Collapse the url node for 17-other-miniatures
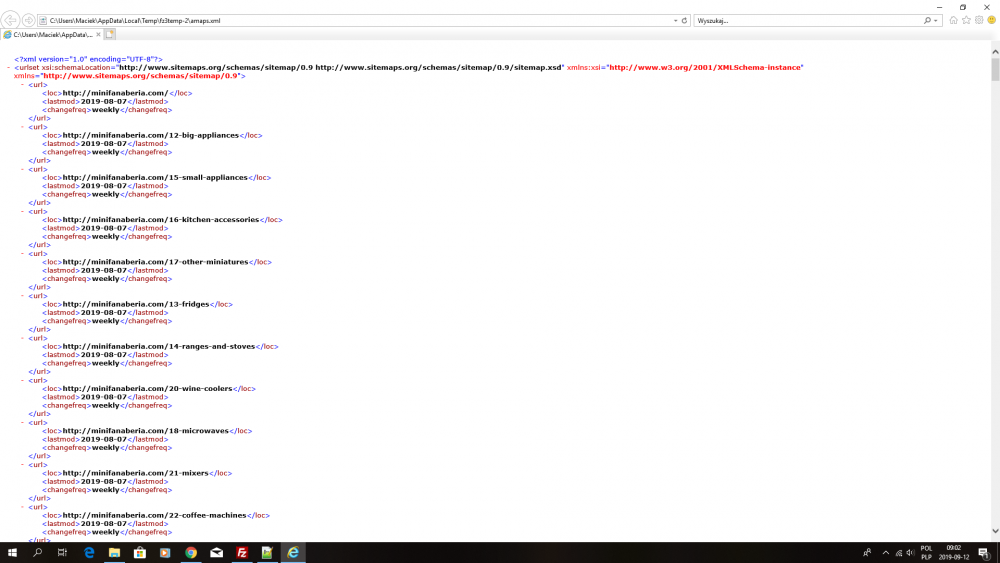Image resolution: width=1000 pixels, height=563 pixels. click(x=22, y=253)
